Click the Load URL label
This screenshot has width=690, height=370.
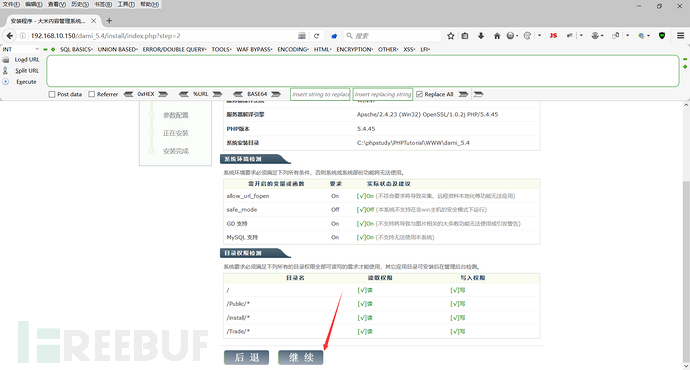(27, 59)
